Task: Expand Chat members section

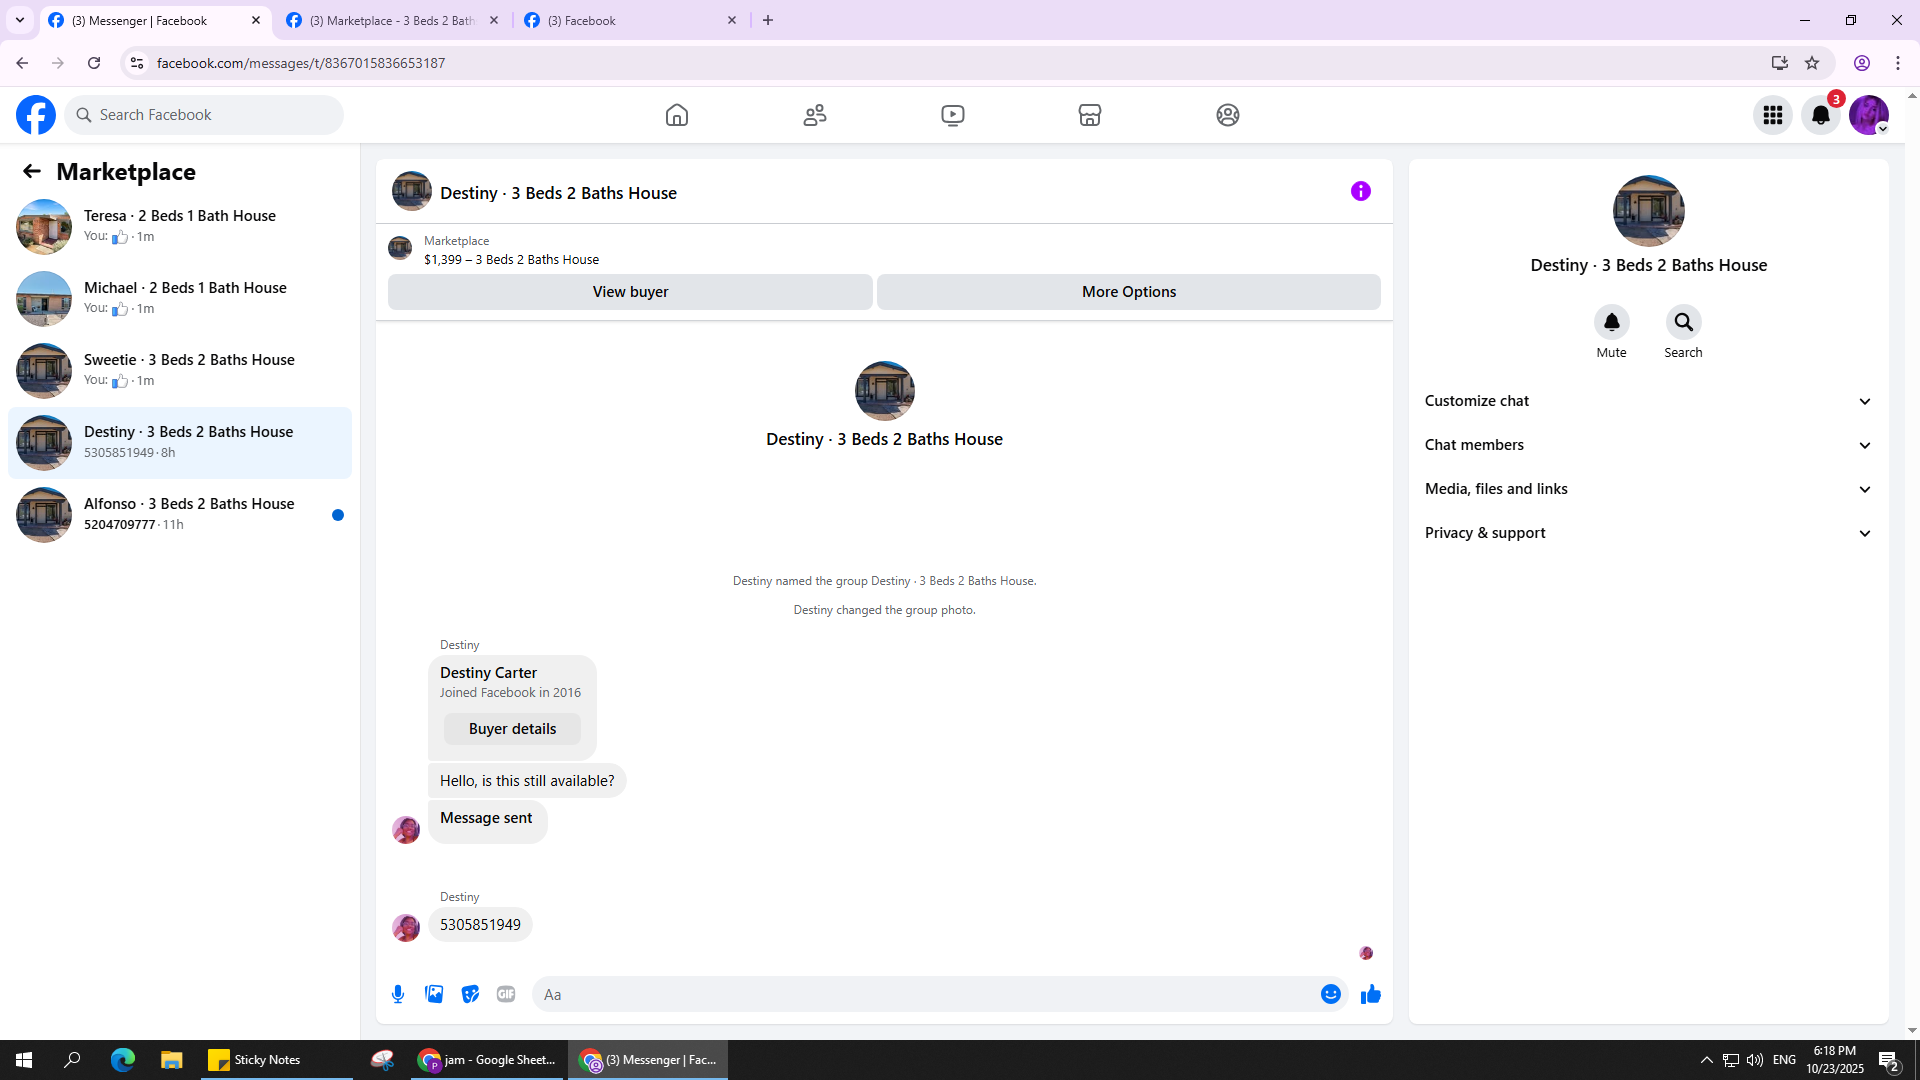Action: pos(1648,445)
